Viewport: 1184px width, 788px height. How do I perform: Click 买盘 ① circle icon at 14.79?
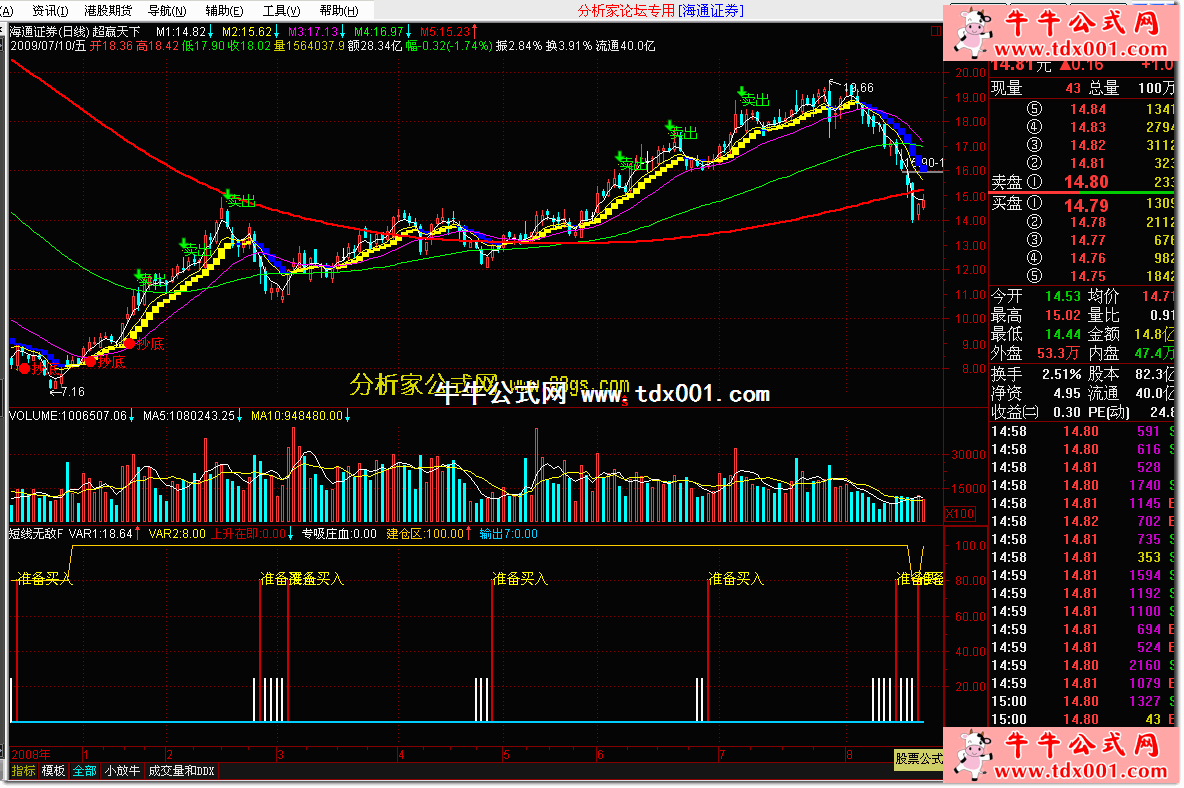point(1034,203)
